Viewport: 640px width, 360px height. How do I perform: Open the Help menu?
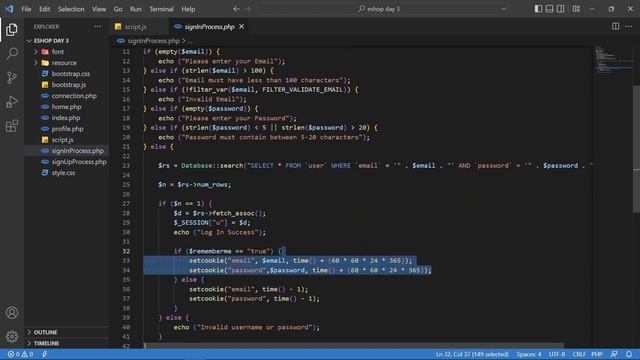tap(188, 9)
